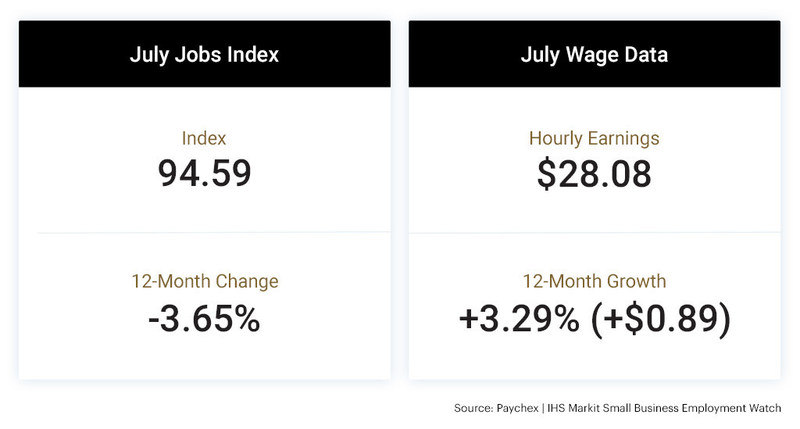Click the divider line in Jobs Index card
Image resolution: width=800 pixels, height=429 pixels.
204,233
